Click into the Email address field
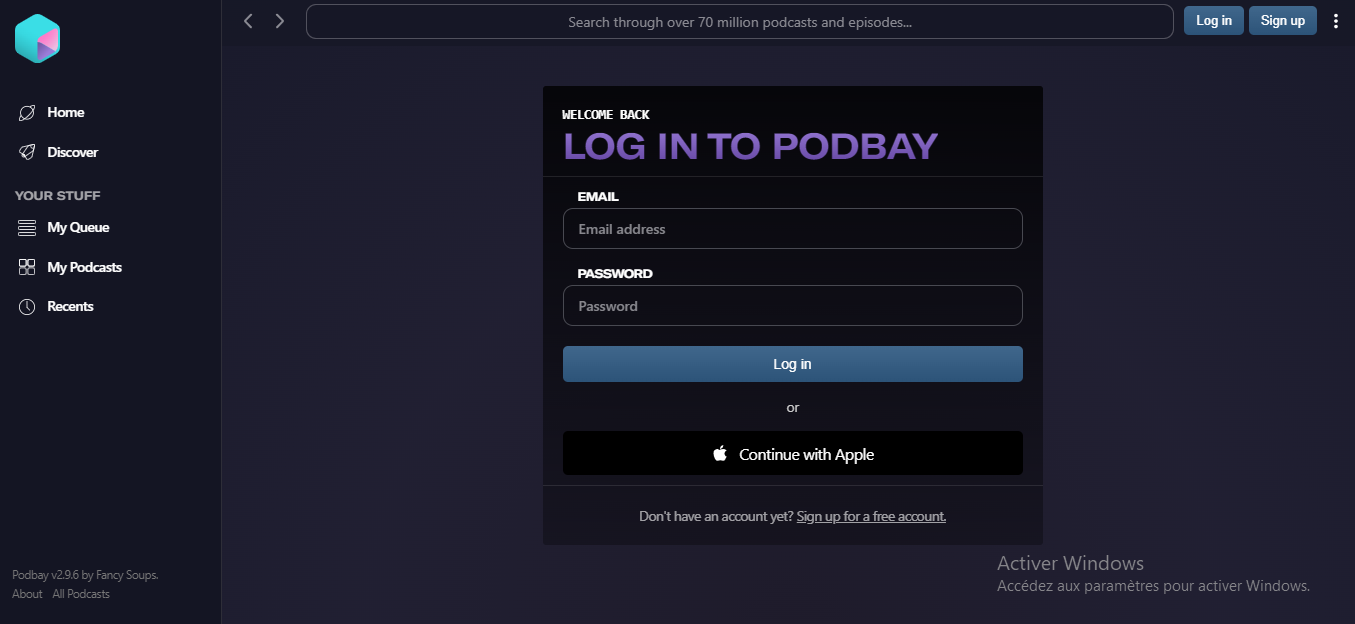This screenshot has width=1355, height=624. (x=793, y=229)
